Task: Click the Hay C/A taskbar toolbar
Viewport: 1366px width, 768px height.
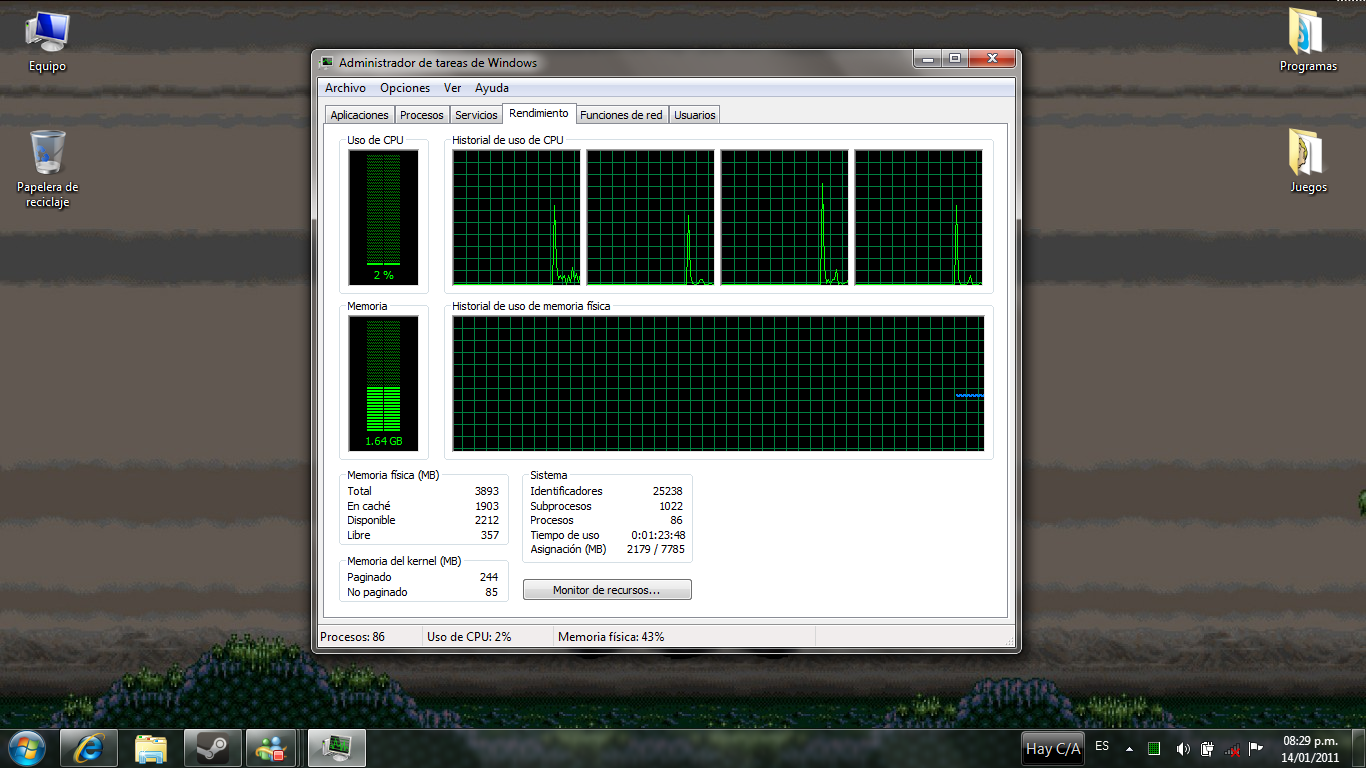Action: tap(1053, 748)
